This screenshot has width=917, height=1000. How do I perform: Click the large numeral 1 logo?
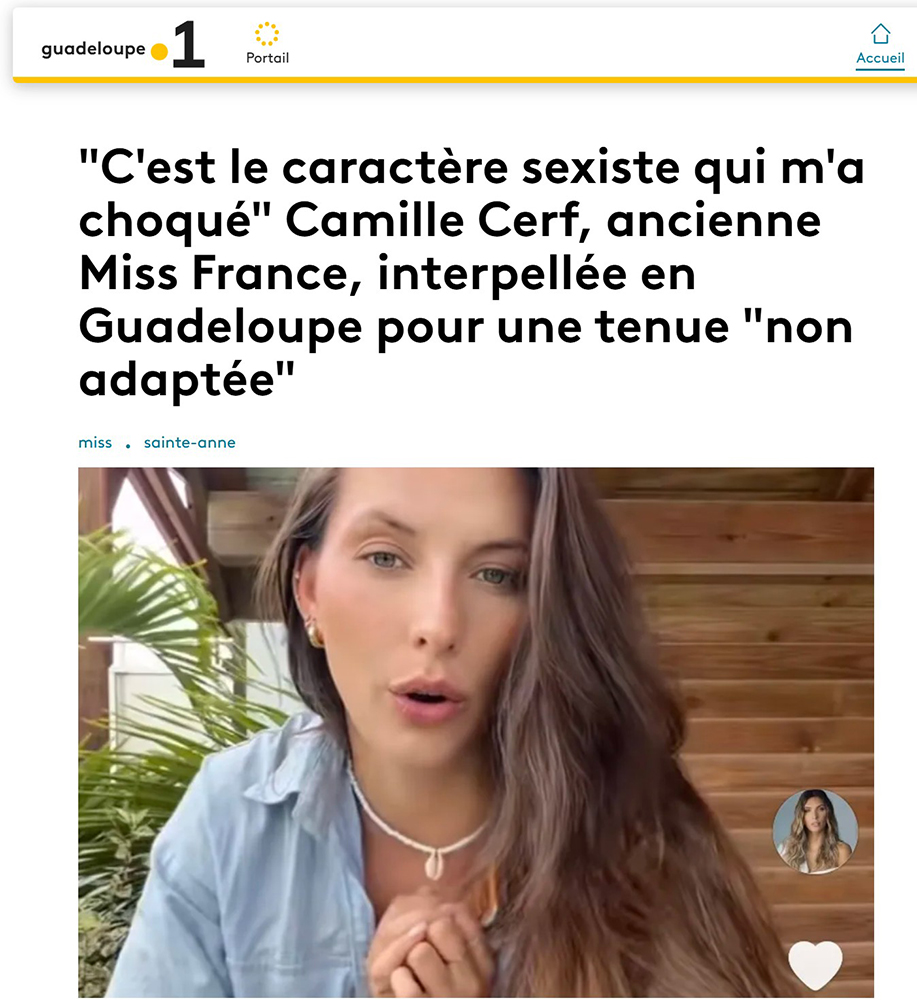[188, 44]
